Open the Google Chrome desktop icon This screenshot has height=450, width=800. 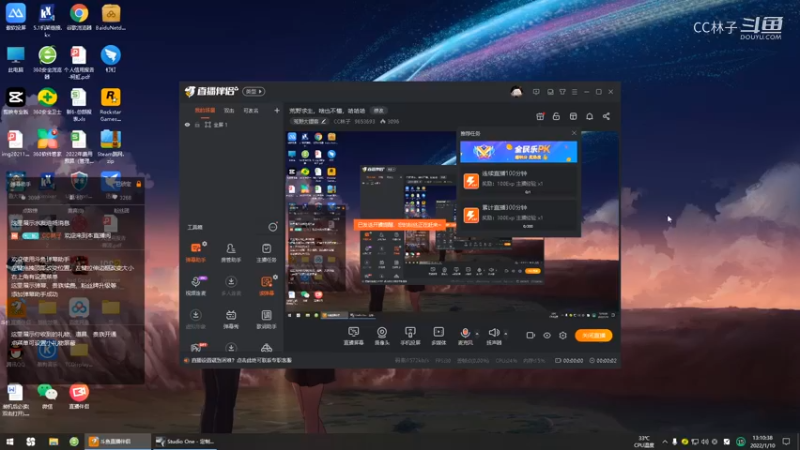(x=79, y=17)
